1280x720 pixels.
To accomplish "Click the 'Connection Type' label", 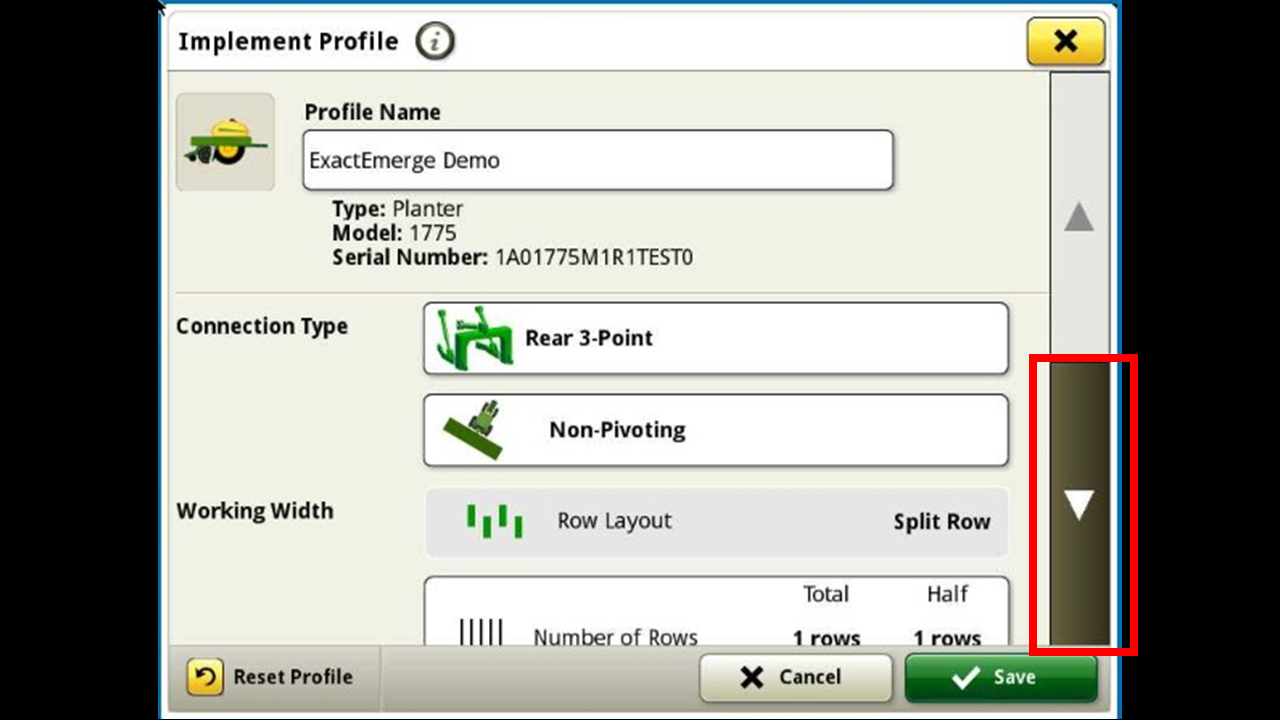I will [262, 327].
